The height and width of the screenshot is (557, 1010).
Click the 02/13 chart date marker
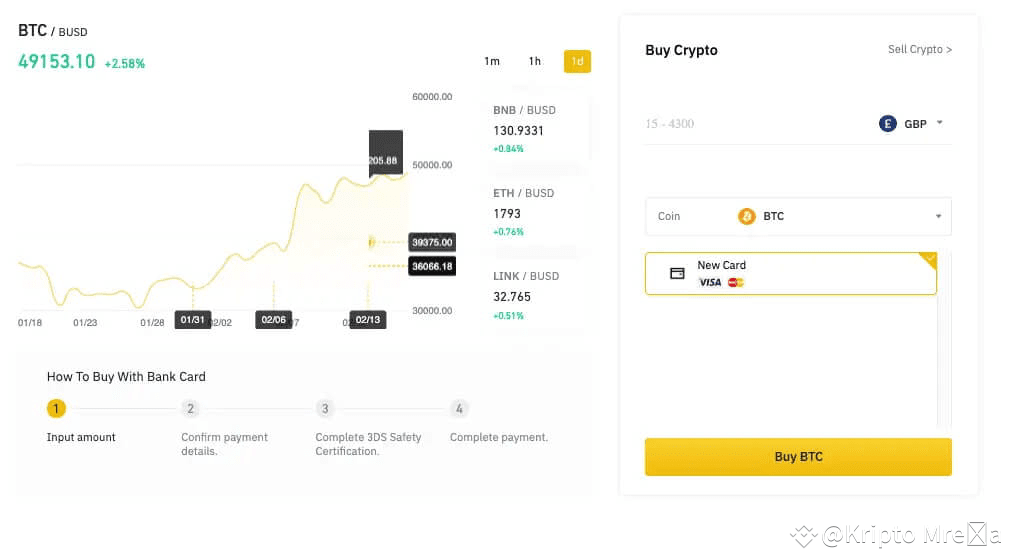pyautogui.click(x=367, y=320)
